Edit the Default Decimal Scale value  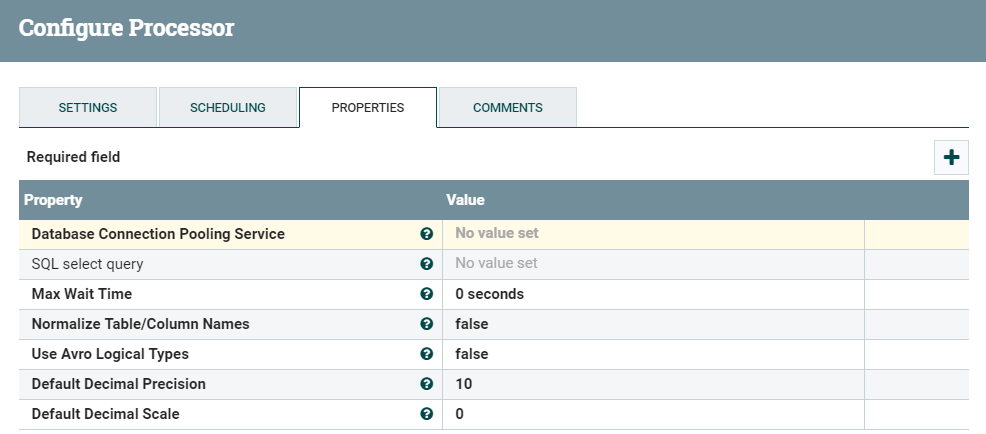tap(652, 414)
